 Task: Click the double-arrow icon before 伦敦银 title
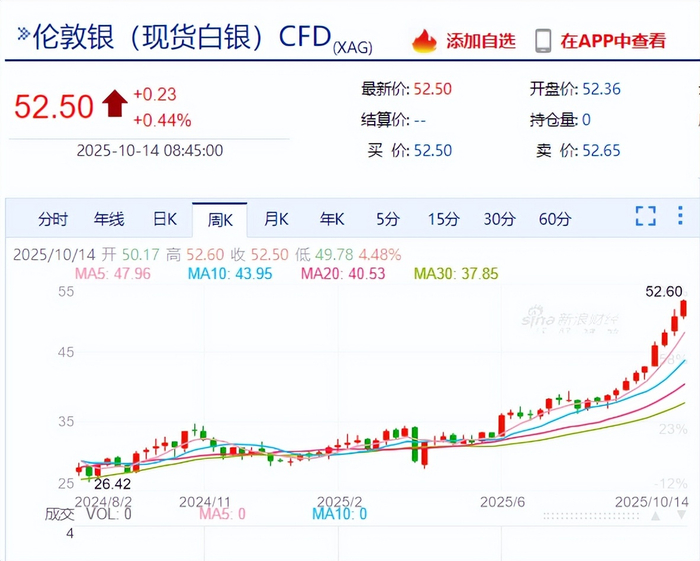point(23,33)
